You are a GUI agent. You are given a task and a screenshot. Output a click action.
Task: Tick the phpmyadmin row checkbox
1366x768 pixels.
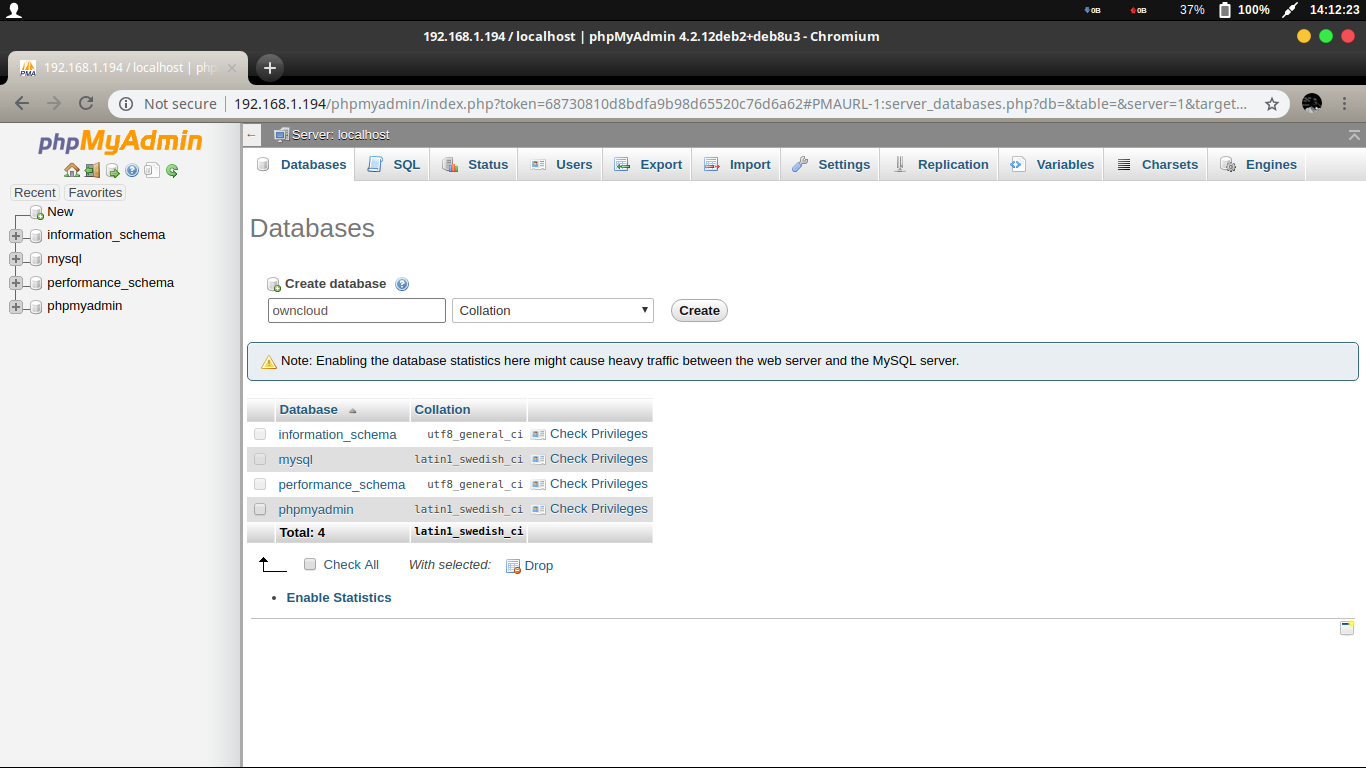(x=260, y=509)
